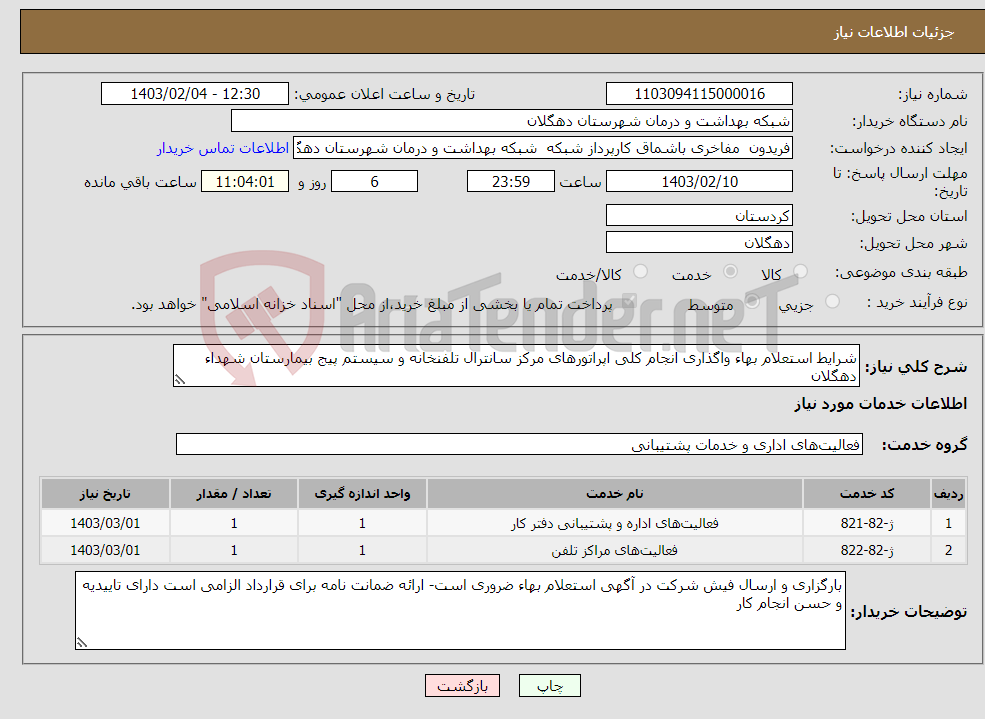
Task: Click the ردیف column header
Action: coord(949,494)
